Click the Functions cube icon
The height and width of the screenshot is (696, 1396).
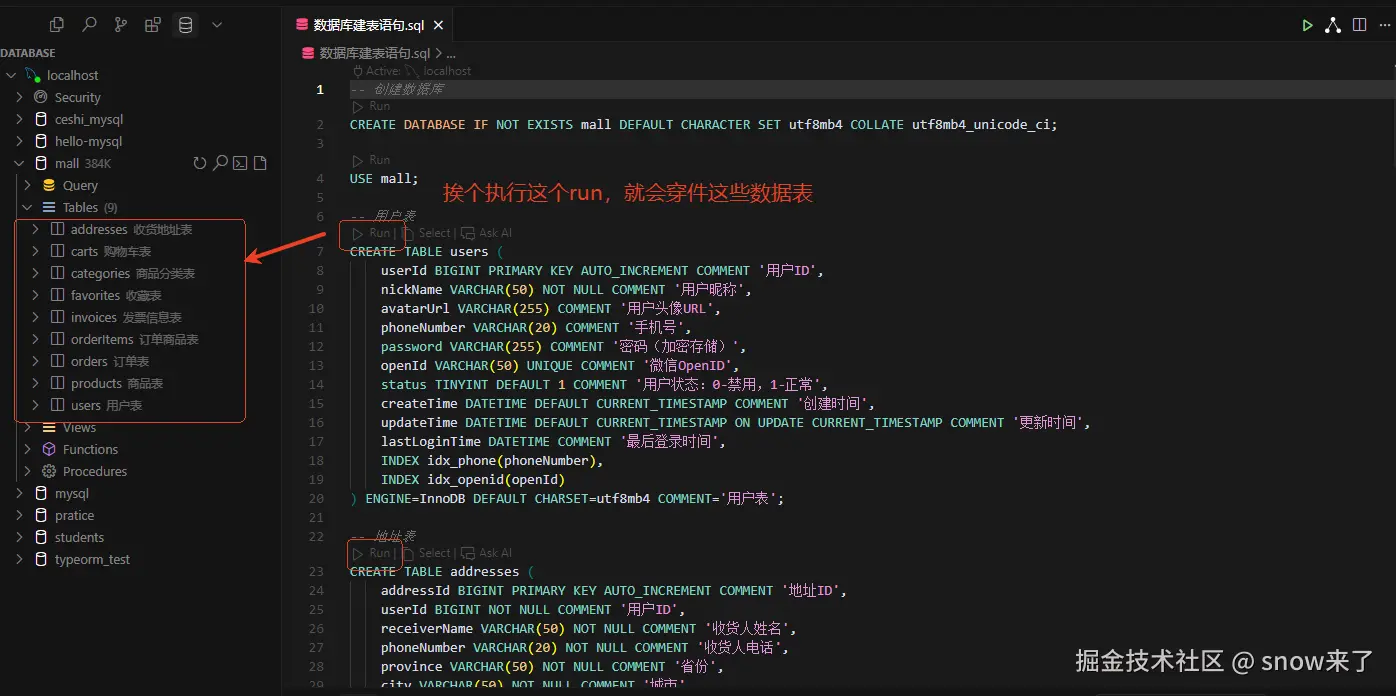point(49,449)
